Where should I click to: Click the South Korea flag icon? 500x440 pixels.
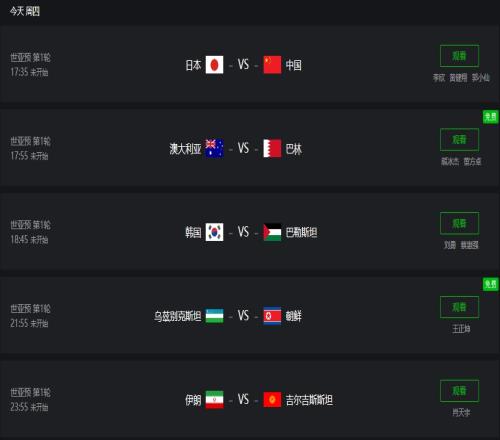point(214,232)
